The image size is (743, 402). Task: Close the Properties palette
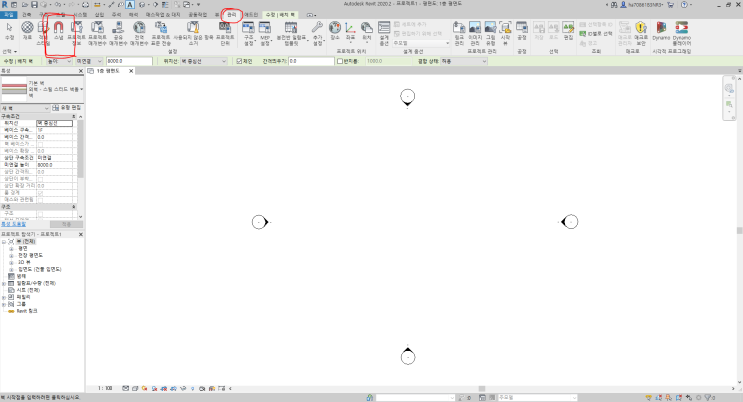point(81,71)
